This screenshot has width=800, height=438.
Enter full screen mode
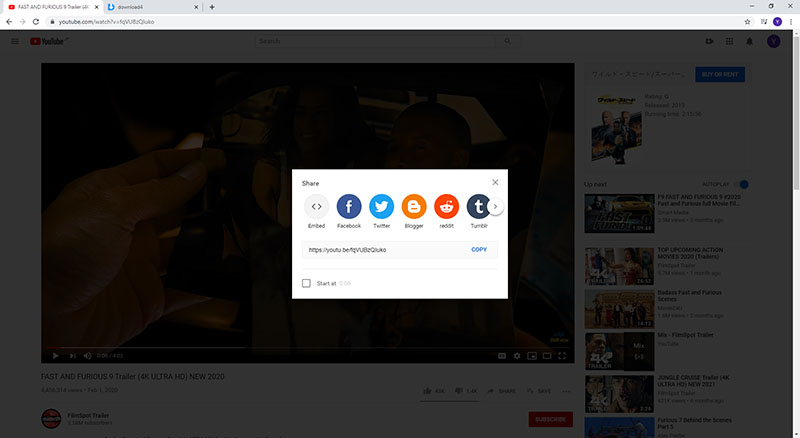pyautogui.click(x=562, y=356)
